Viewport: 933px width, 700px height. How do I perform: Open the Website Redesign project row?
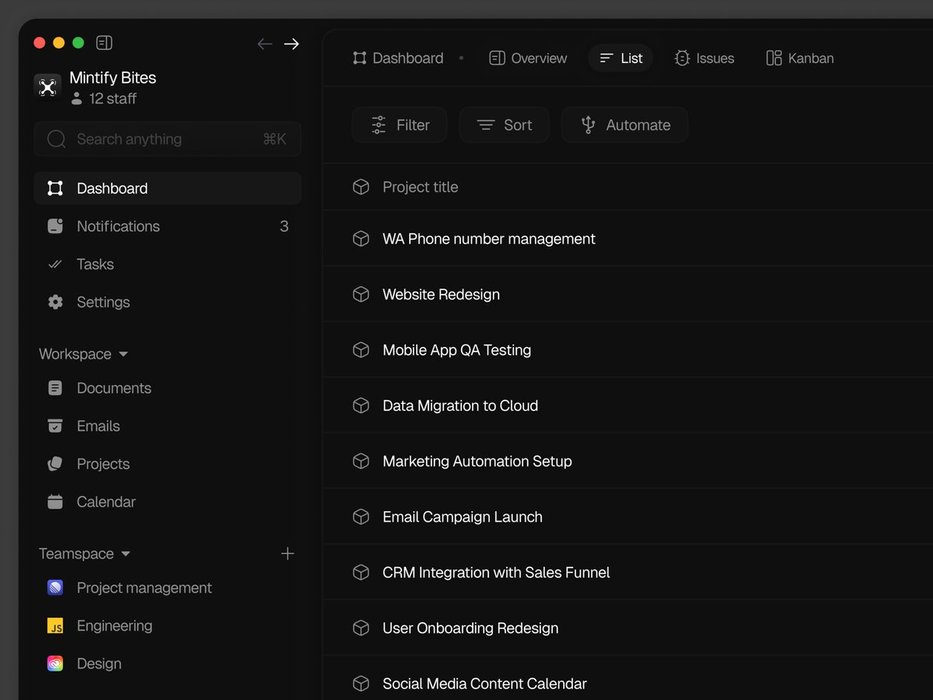441,295
